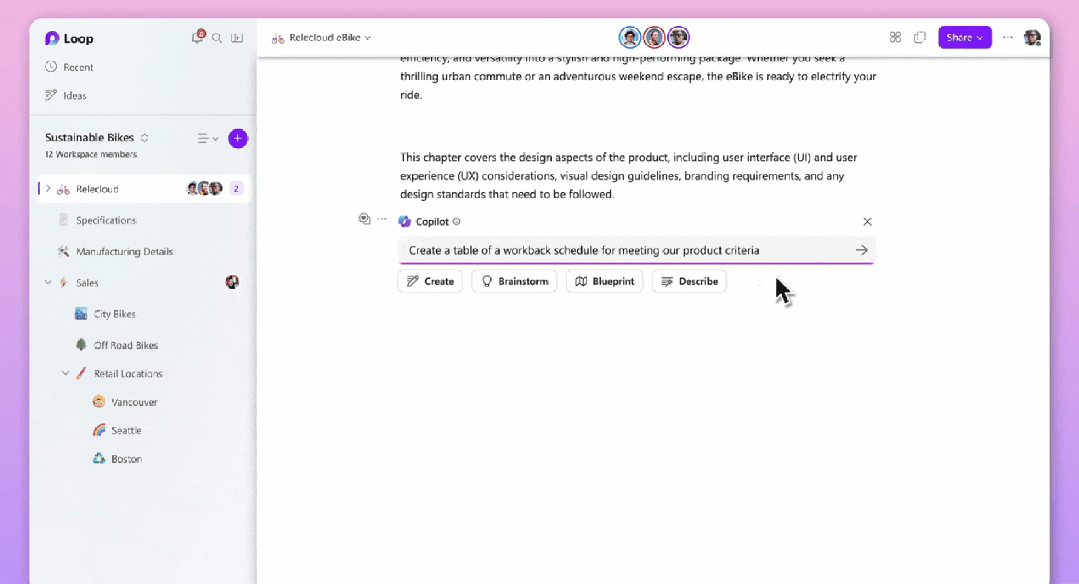
Task: View Relecloud page collaborator avatars
Action: (205, 188)
